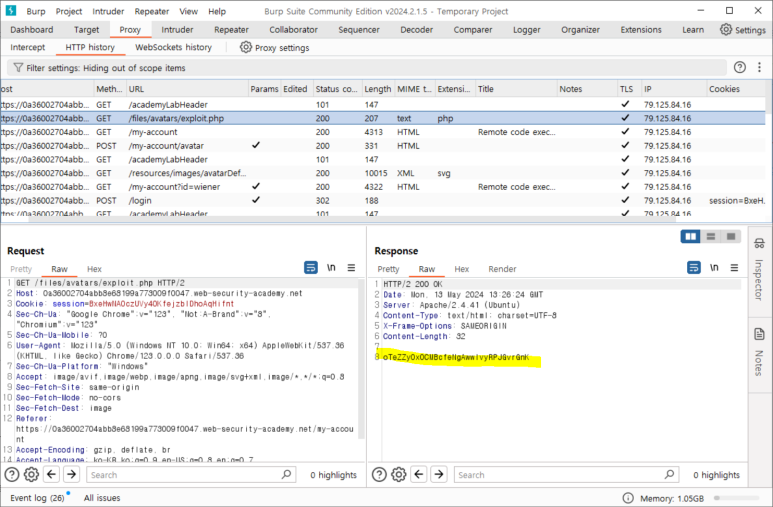Open the filter bar help icon
The image size is (773, 507).
point(739,68)
